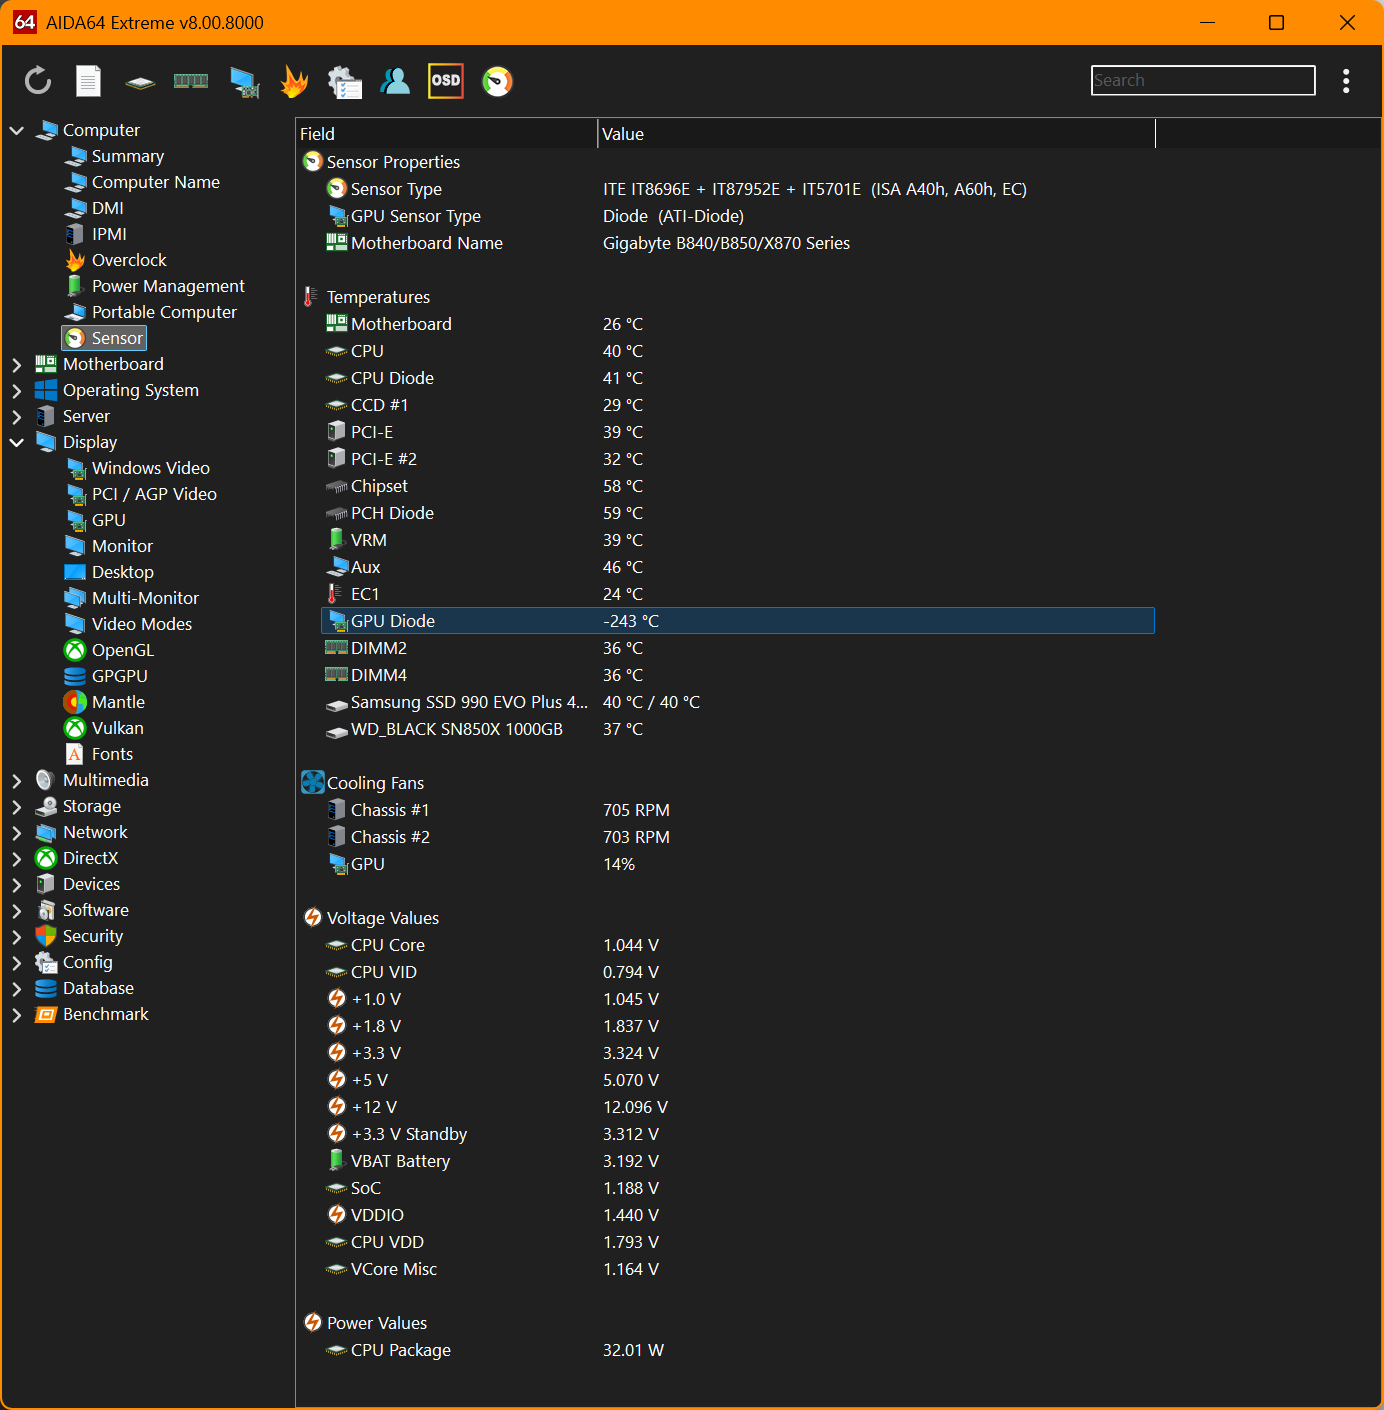Open the sensor gauge toolbar icon
The width and height of the screenshot is (1384, 1410).
pos(497,81)
